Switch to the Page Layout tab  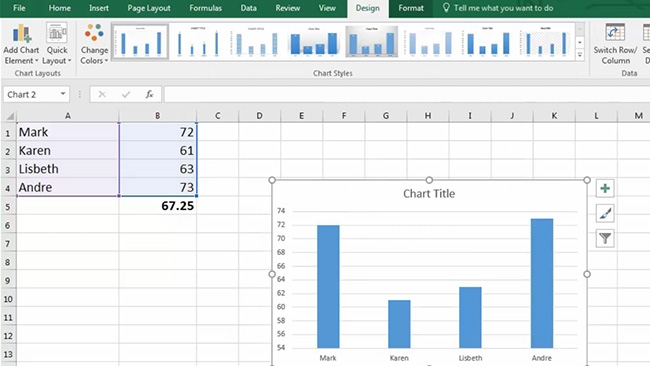(149, 8)
